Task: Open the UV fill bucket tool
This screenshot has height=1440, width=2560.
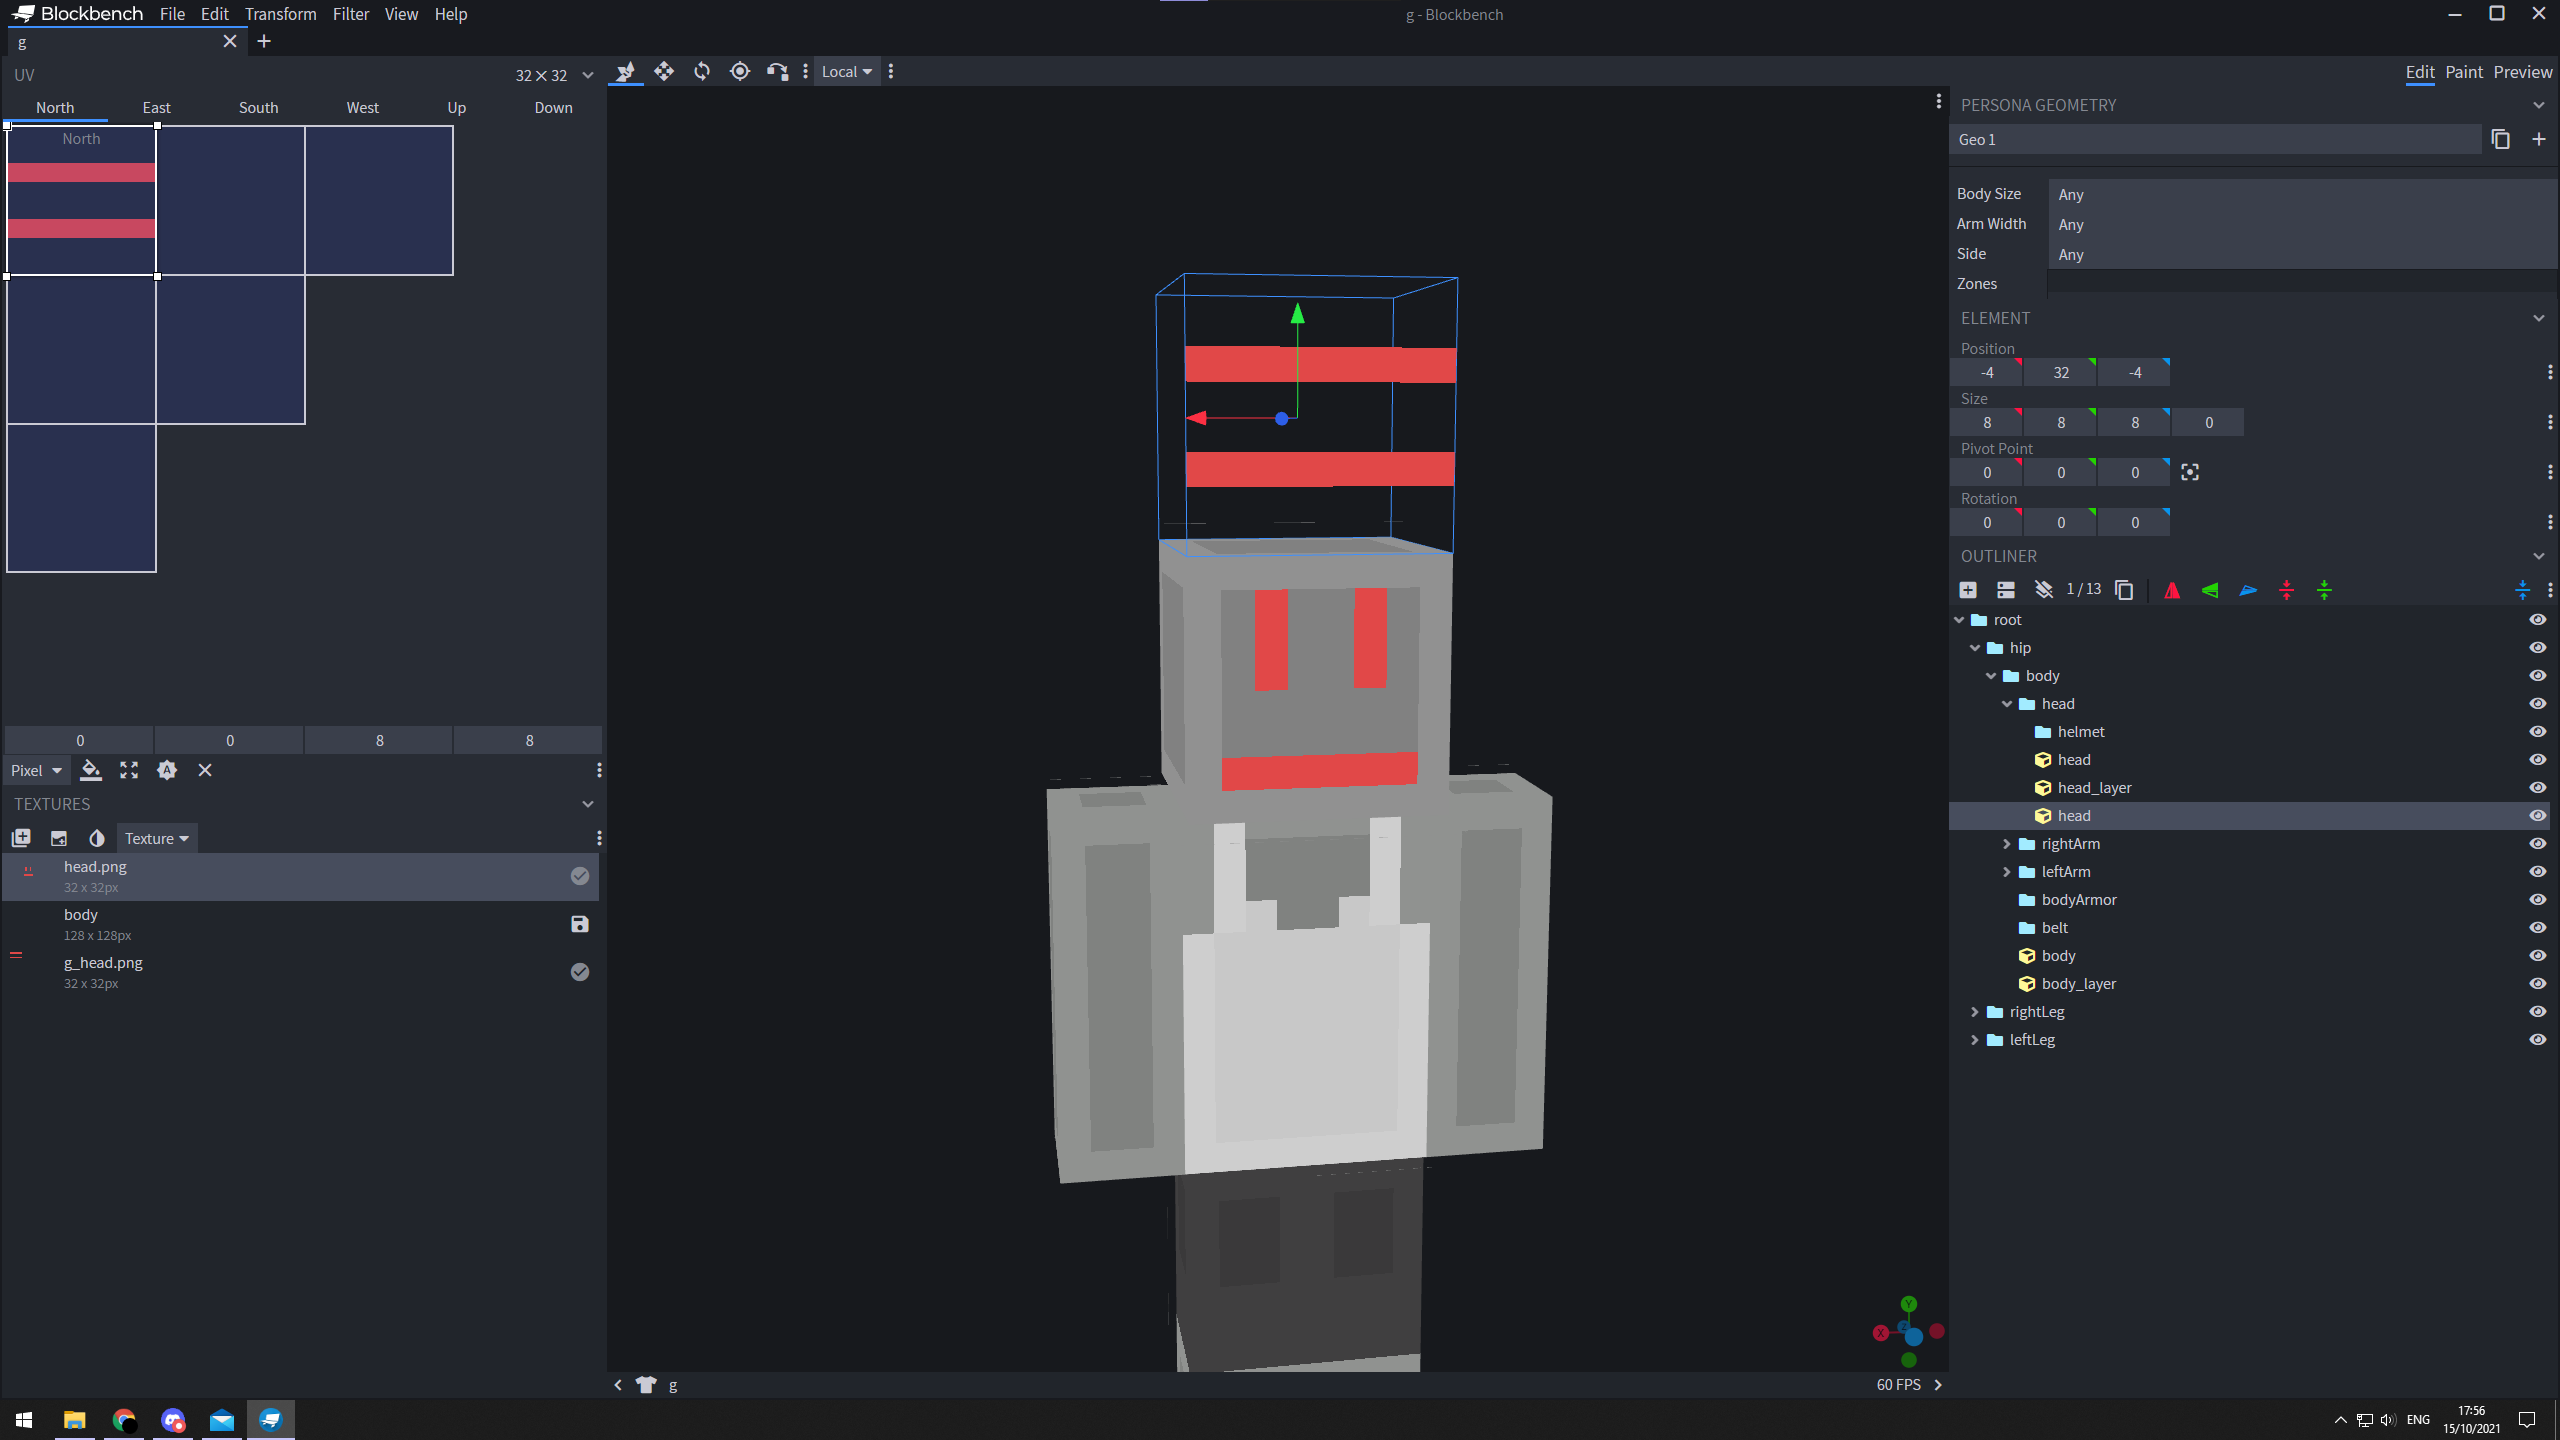Action: coord(91,770)
